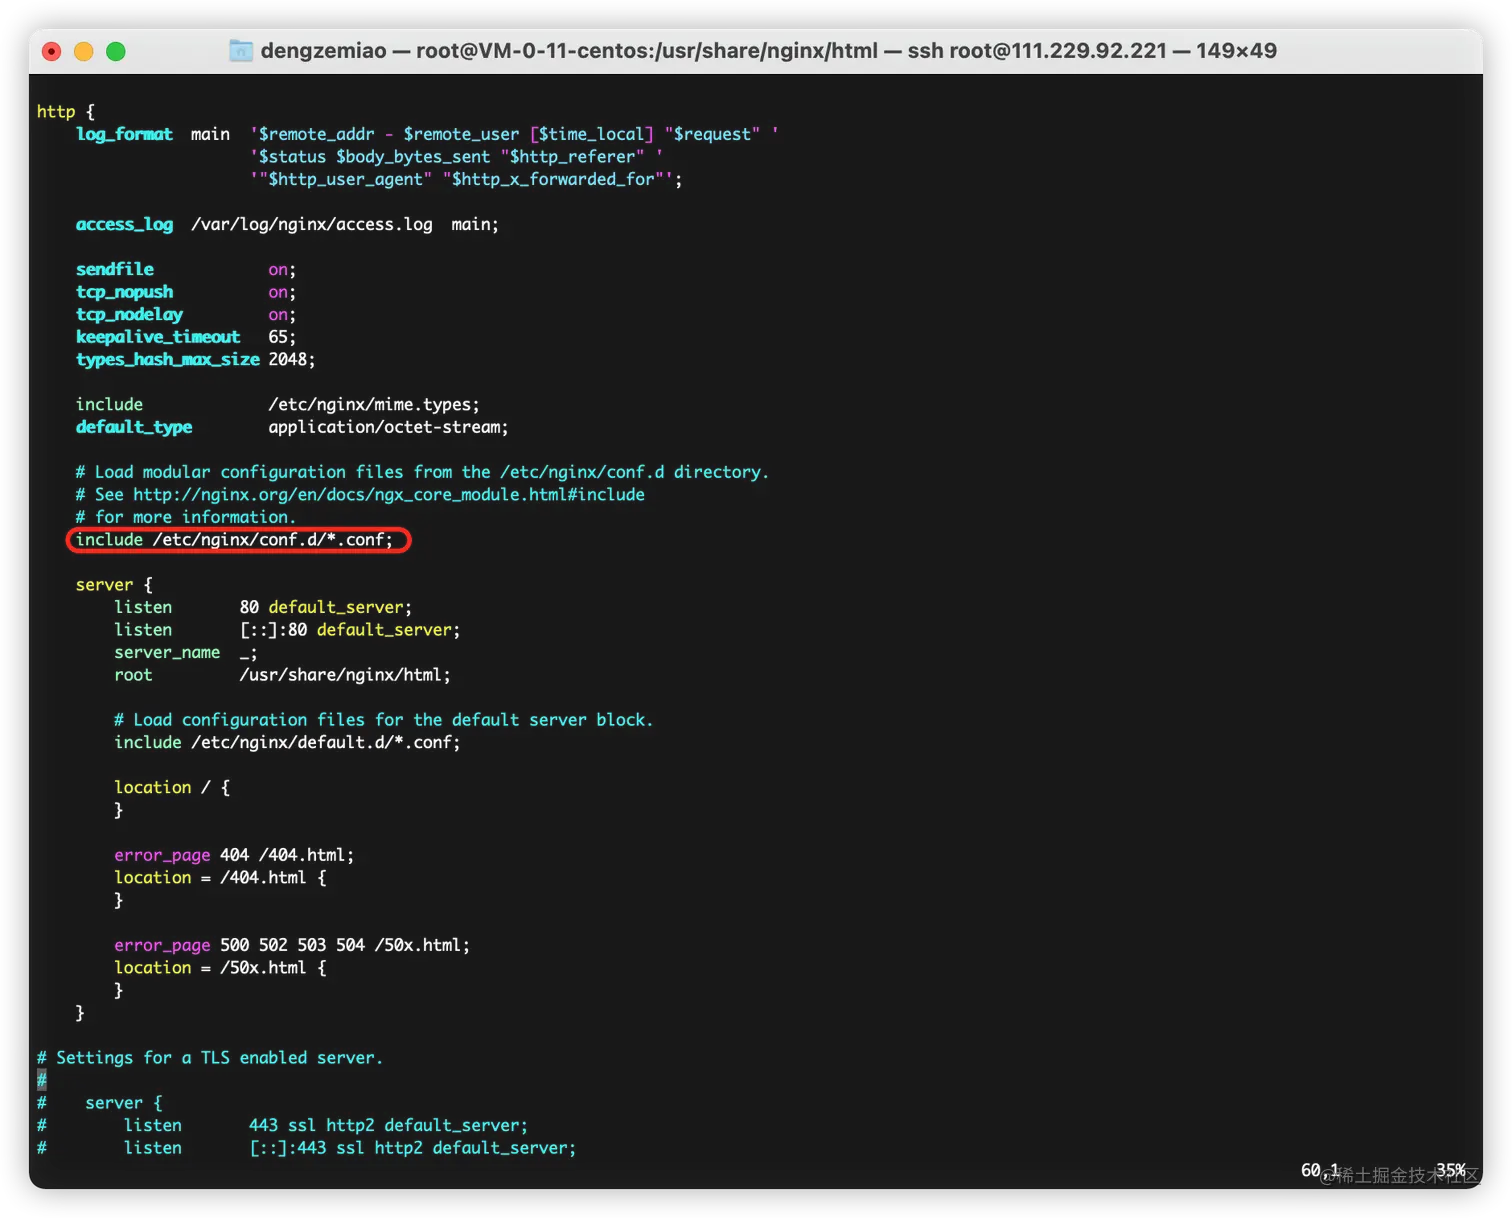This screenshot has height=1218, width=1512.
Task: Click the "[::]:443 ssl http2 default_server;" listen value
Action: click(413, 1148)
